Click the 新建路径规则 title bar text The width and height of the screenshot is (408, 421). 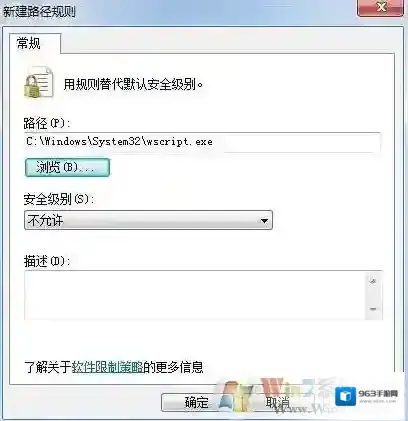coord(39,12)
